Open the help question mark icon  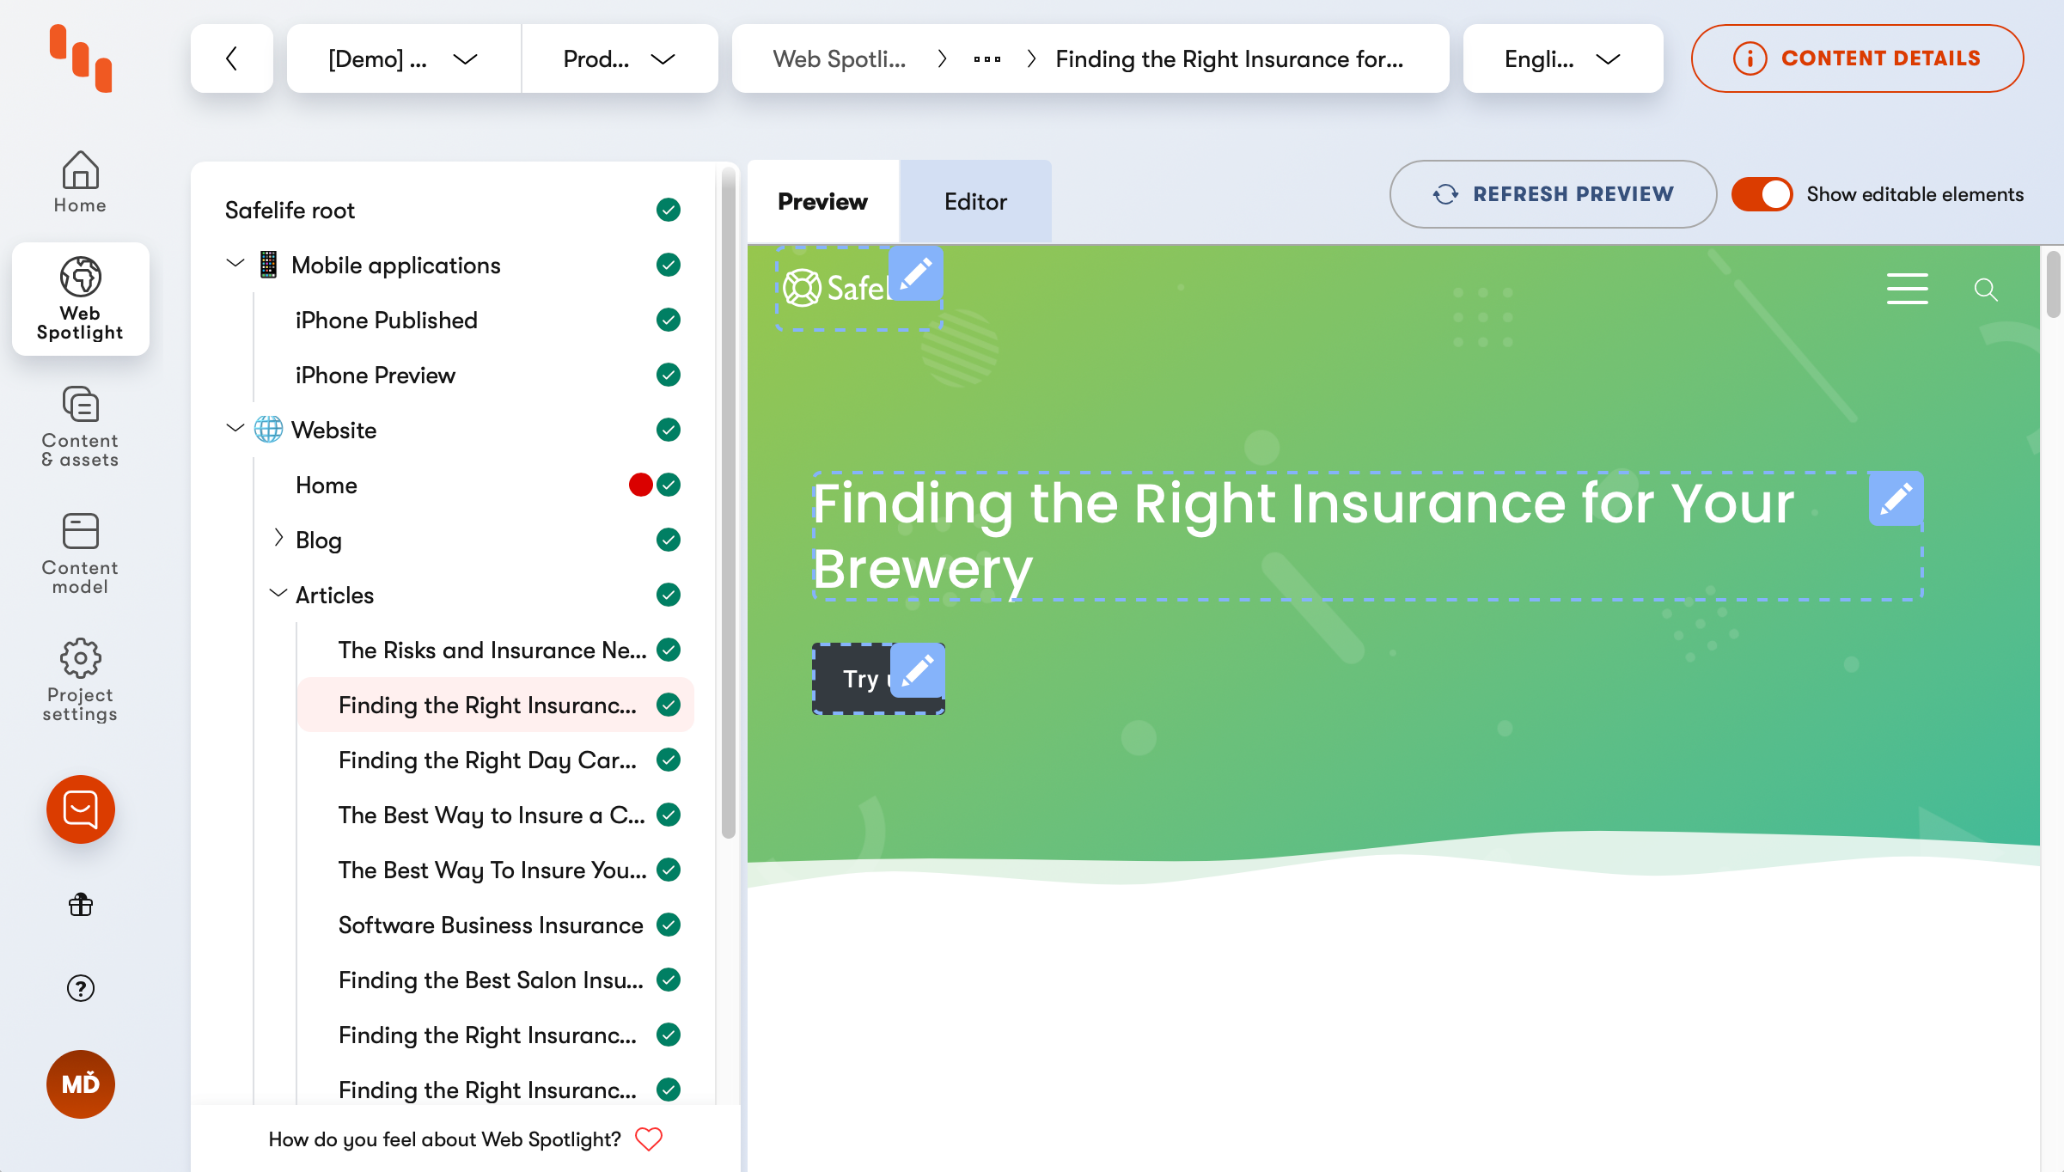point(80,988)
